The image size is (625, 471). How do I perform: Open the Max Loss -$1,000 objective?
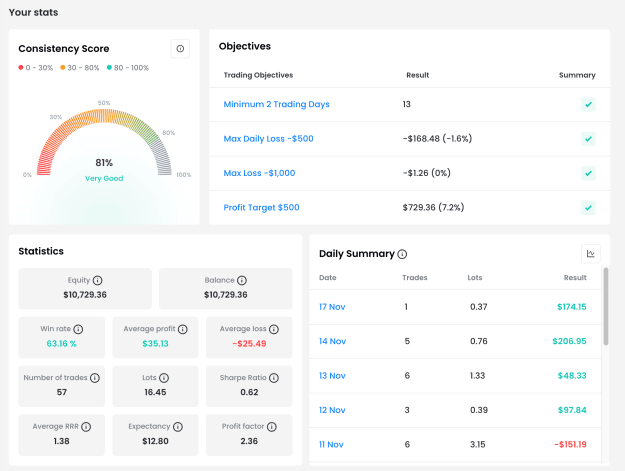(x=259, y=173)
